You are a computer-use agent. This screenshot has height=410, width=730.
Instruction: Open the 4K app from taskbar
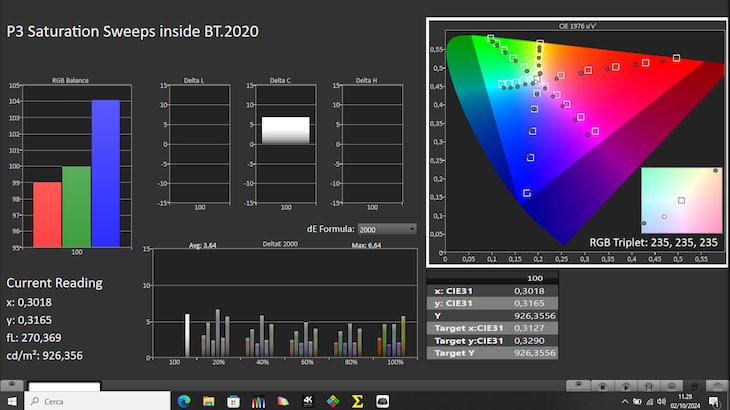click(x=307, y=401)
